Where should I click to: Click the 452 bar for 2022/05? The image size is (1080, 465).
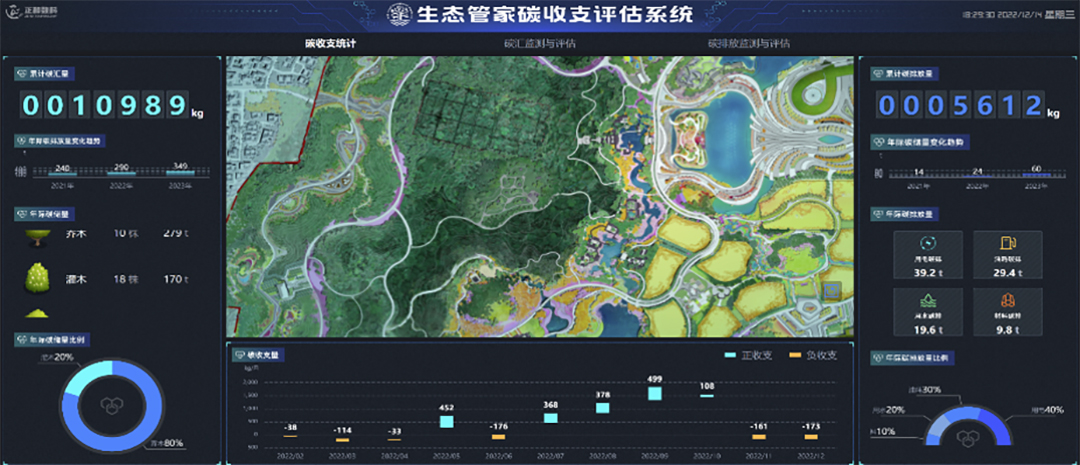446,421
